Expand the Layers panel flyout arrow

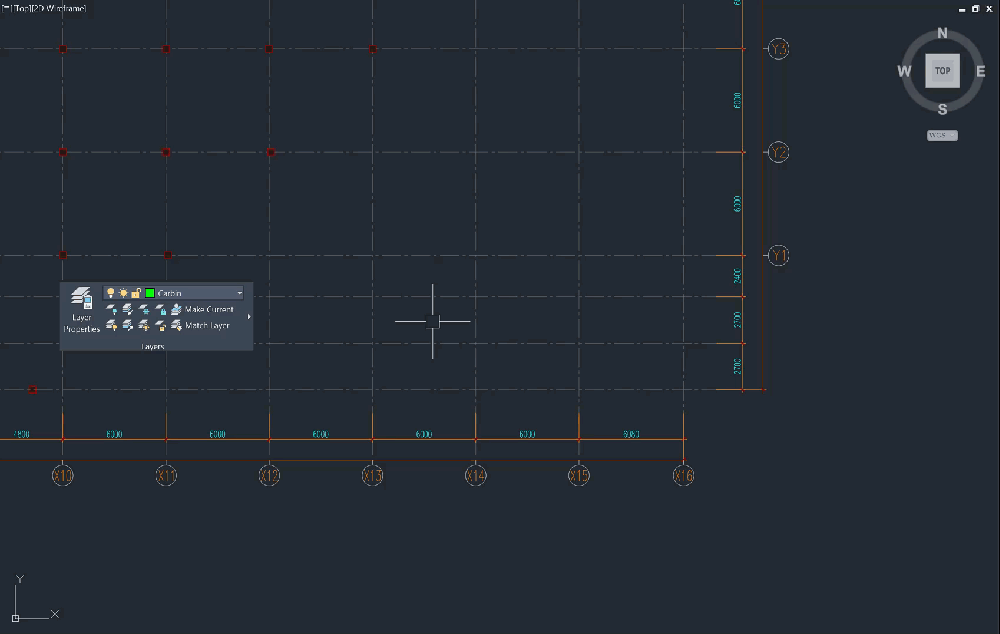[x=248, y=317]
